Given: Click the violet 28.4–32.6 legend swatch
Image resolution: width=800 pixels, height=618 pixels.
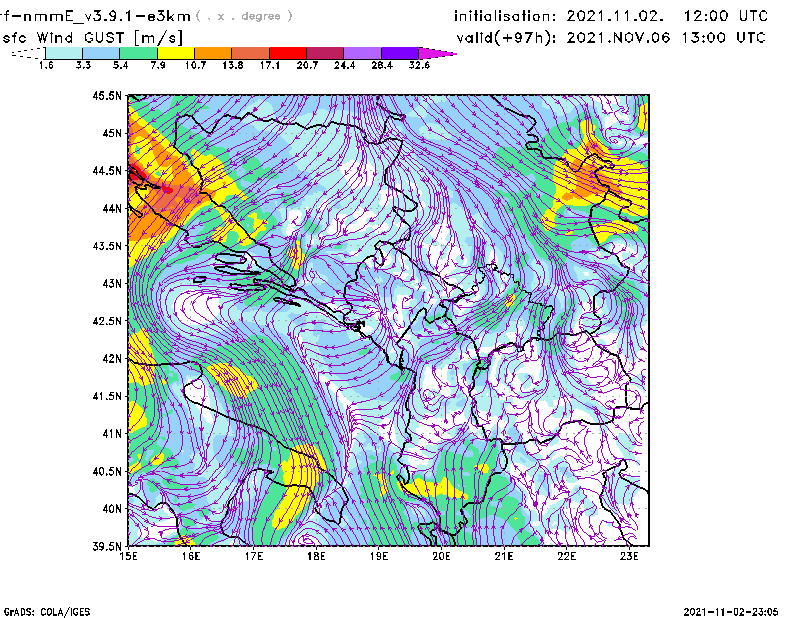Looking at the screenshot, I should 399,53.
